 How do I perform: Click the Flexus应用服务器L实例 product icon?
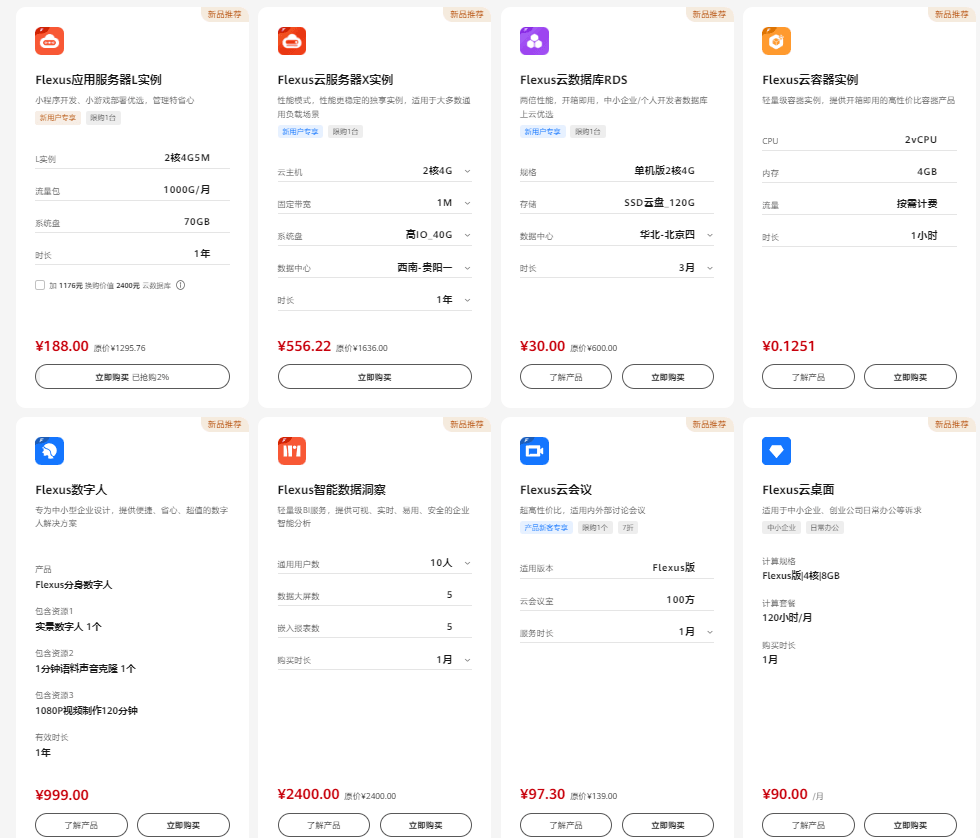[x=49, y=41]
